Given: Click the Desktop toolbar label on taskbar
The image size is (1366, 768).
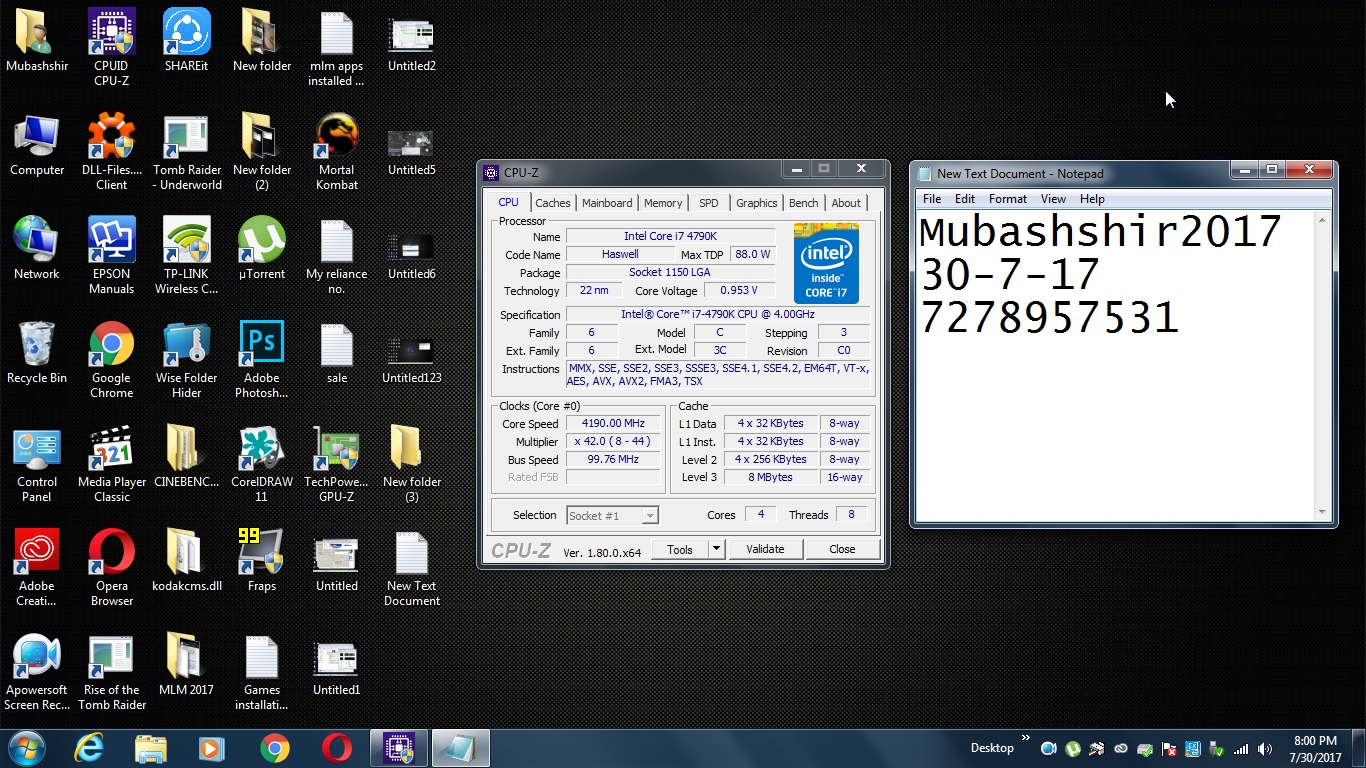Looking at the screenshot, I should click(x=991, y=748).
